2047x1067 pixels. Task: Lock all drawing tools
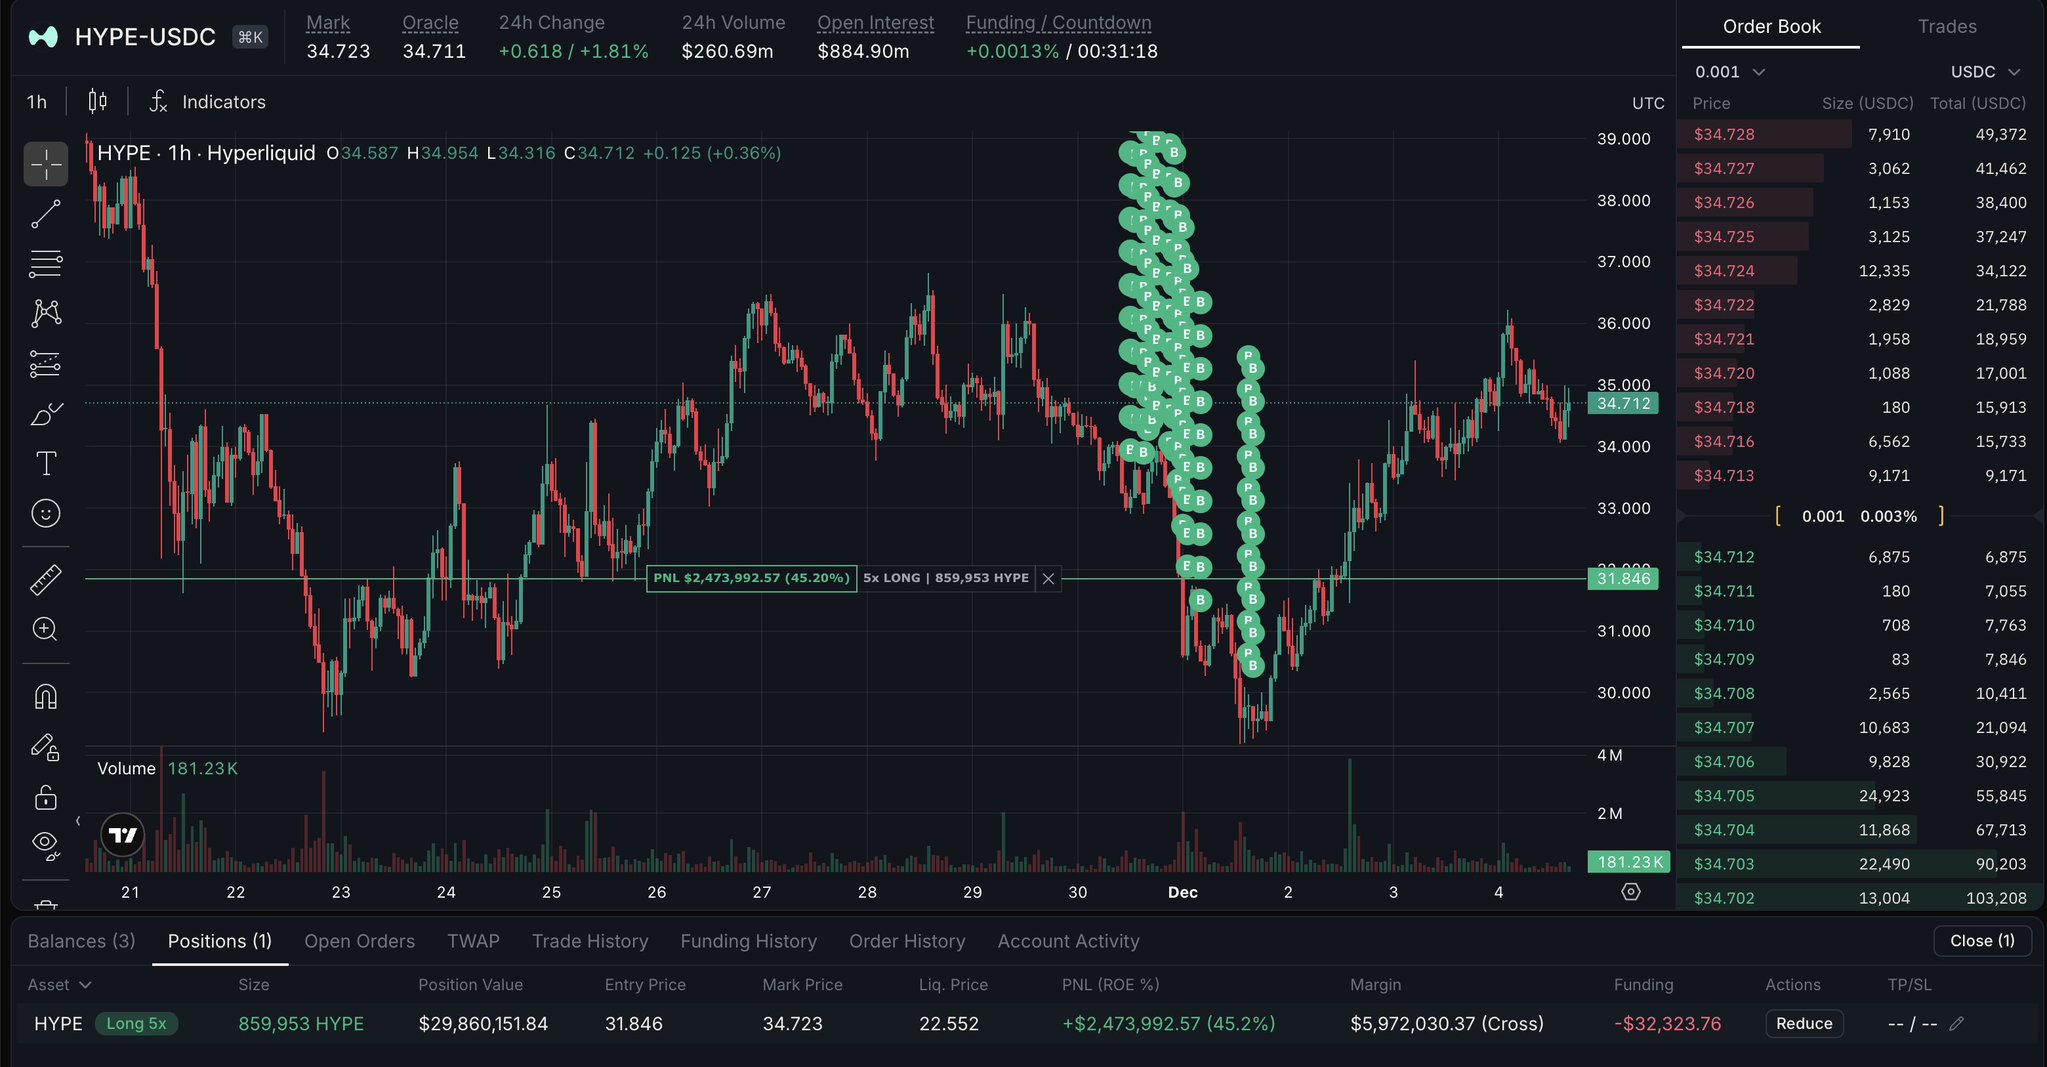[46, 797]
